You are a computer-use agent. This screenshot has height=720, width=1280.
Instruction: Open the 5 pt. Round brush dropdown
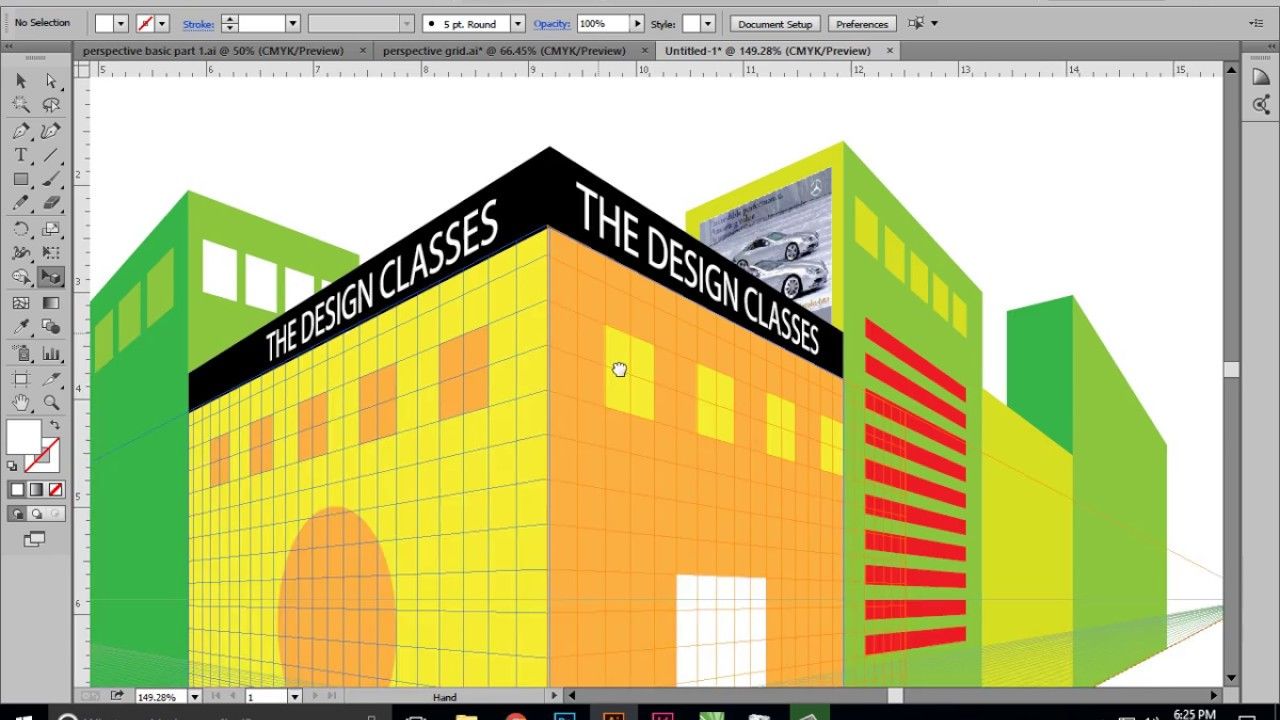(x=517, y=23)
